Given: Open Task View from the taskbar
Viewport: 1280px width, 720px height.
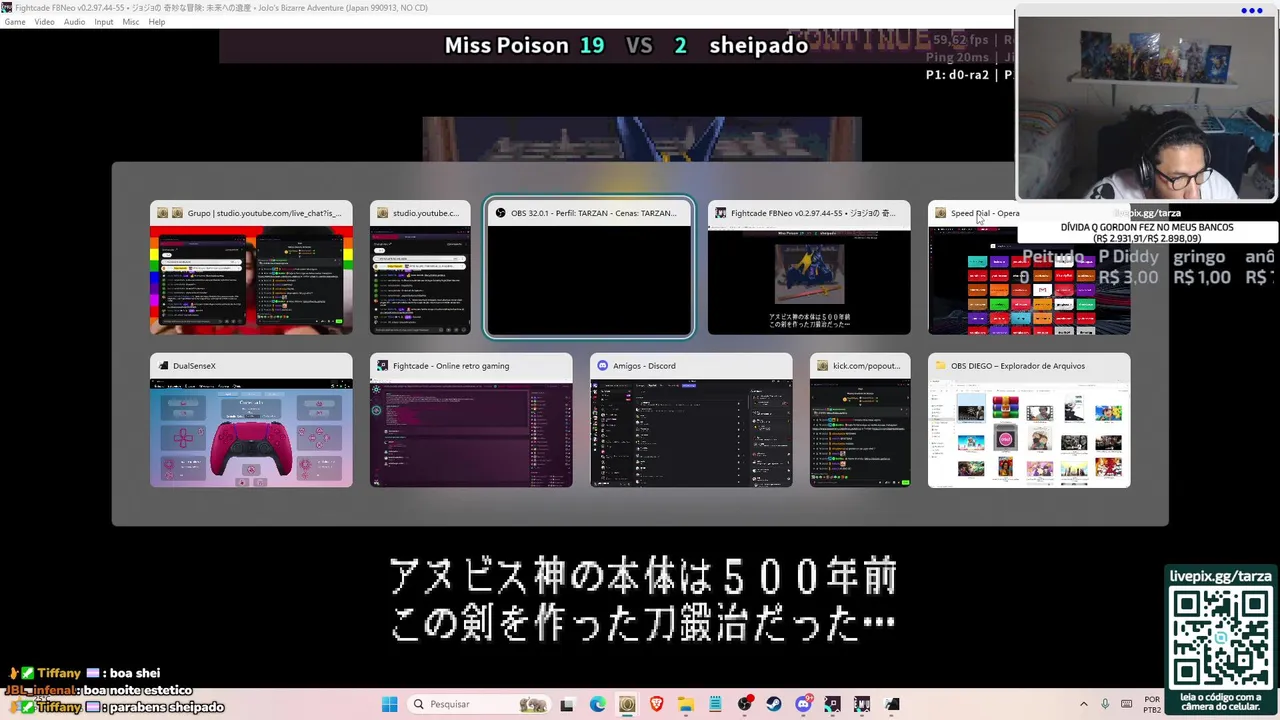Looking at the screenshot, I should click(567, 704).
